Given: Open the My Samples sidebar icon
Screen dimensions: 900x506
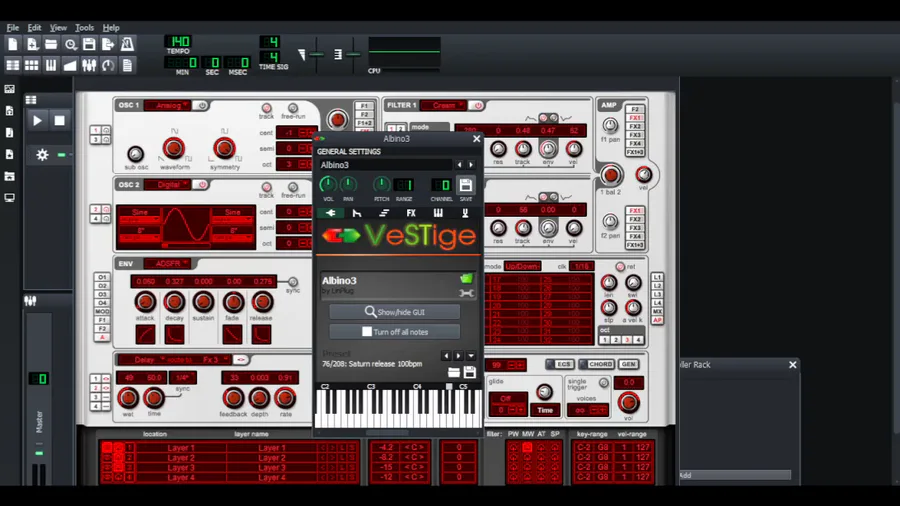Looking at the screenshot, I should (x=9, y=133).
